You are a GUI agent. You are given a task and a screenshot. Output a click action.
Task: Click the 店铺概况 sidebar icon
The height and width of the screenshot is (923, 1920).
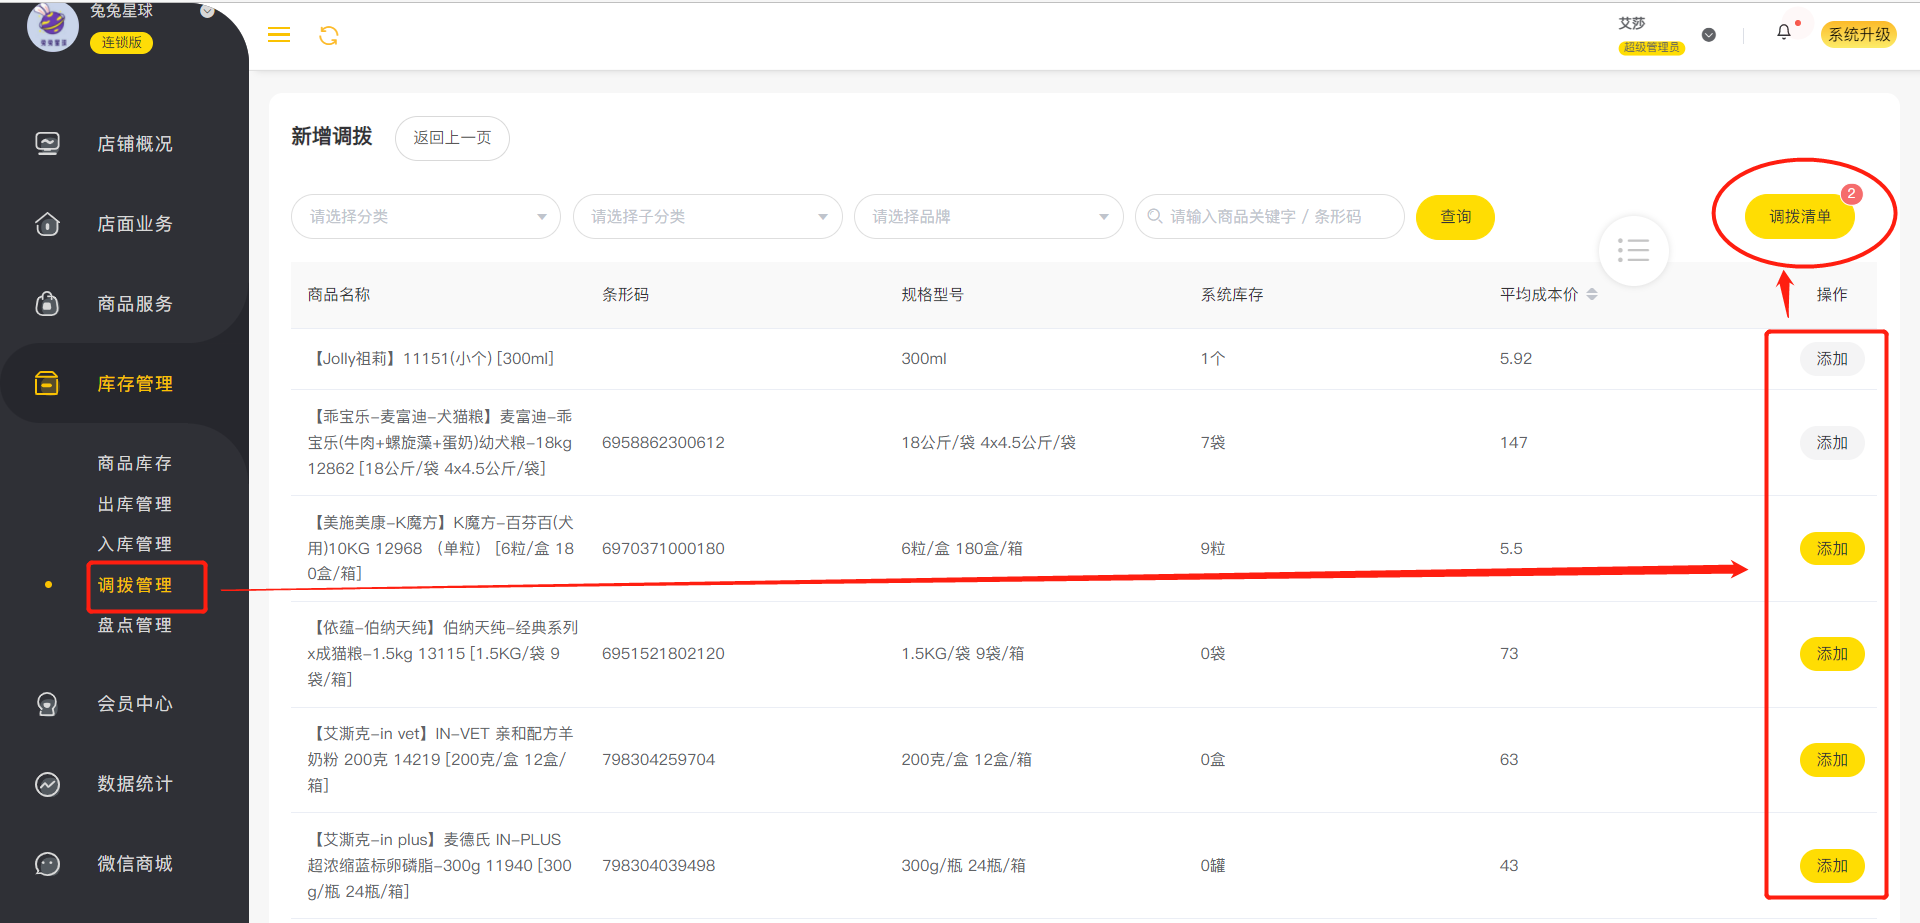pyautogui.click(x=47, y=144)
